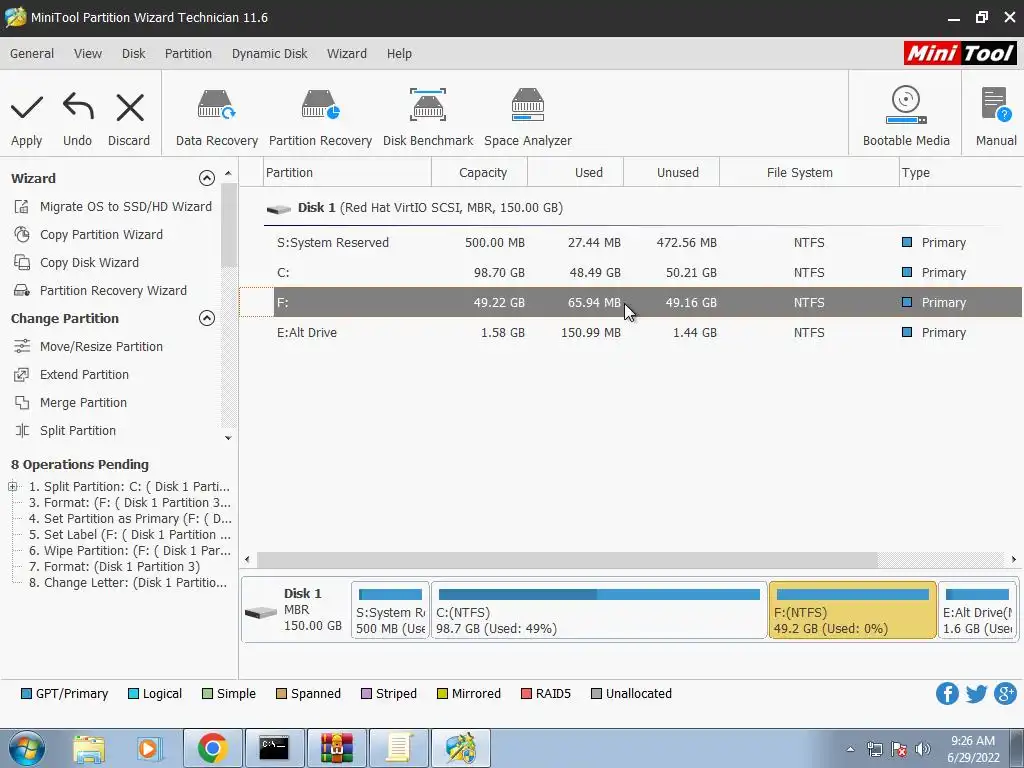This screenshot has height=768, width=1024.
Task: Open the View menu
Action: pos(88,54)
